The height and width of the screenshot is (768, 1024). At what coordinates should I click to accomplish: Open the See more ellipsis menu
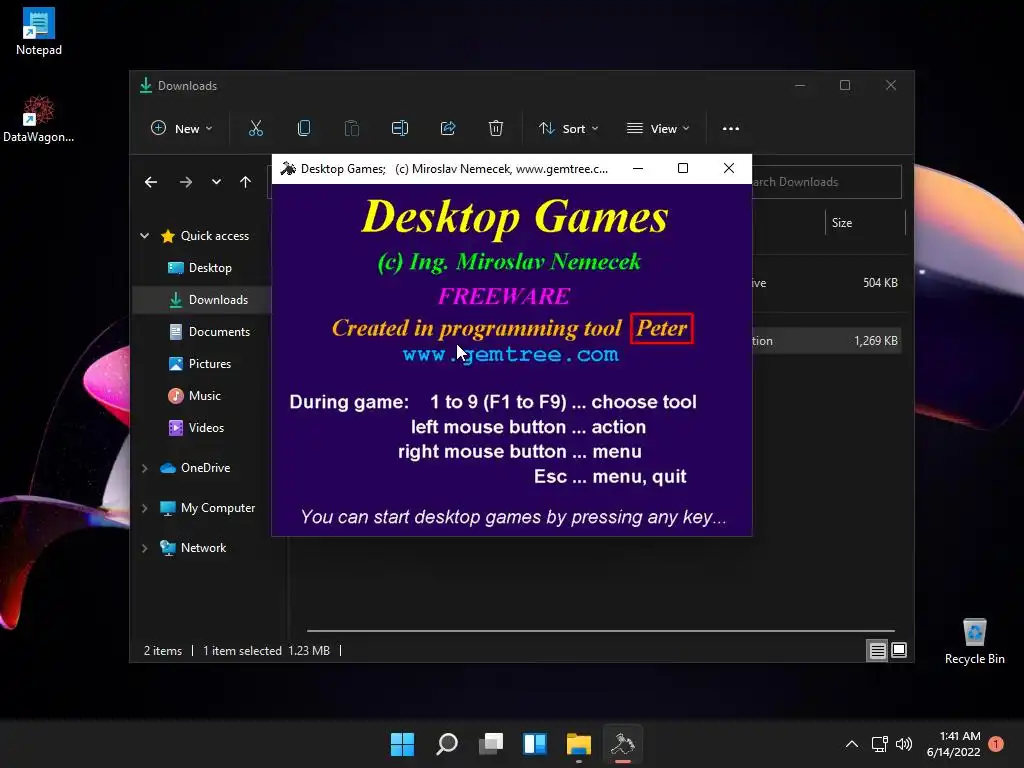click(x=731, y=129)
